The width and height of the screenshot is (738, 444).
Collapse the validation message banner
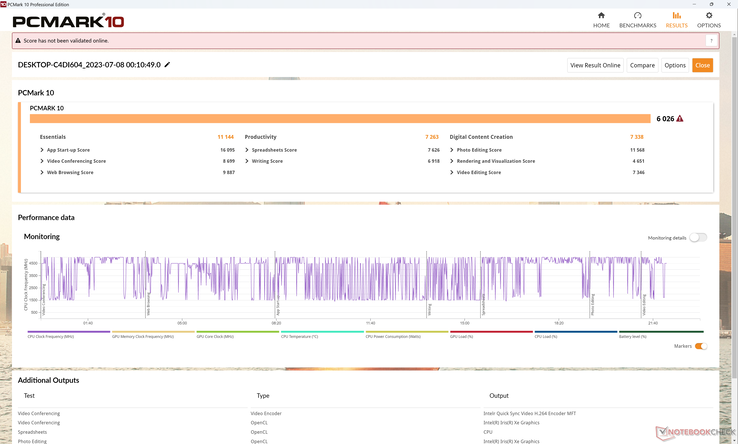tap(711, 41)
